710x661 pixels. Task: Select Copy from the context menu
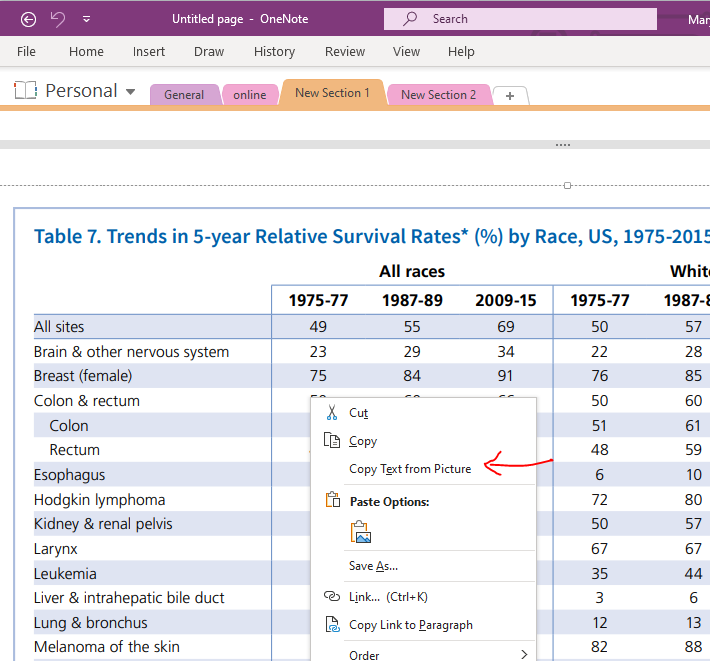[362, 441]
